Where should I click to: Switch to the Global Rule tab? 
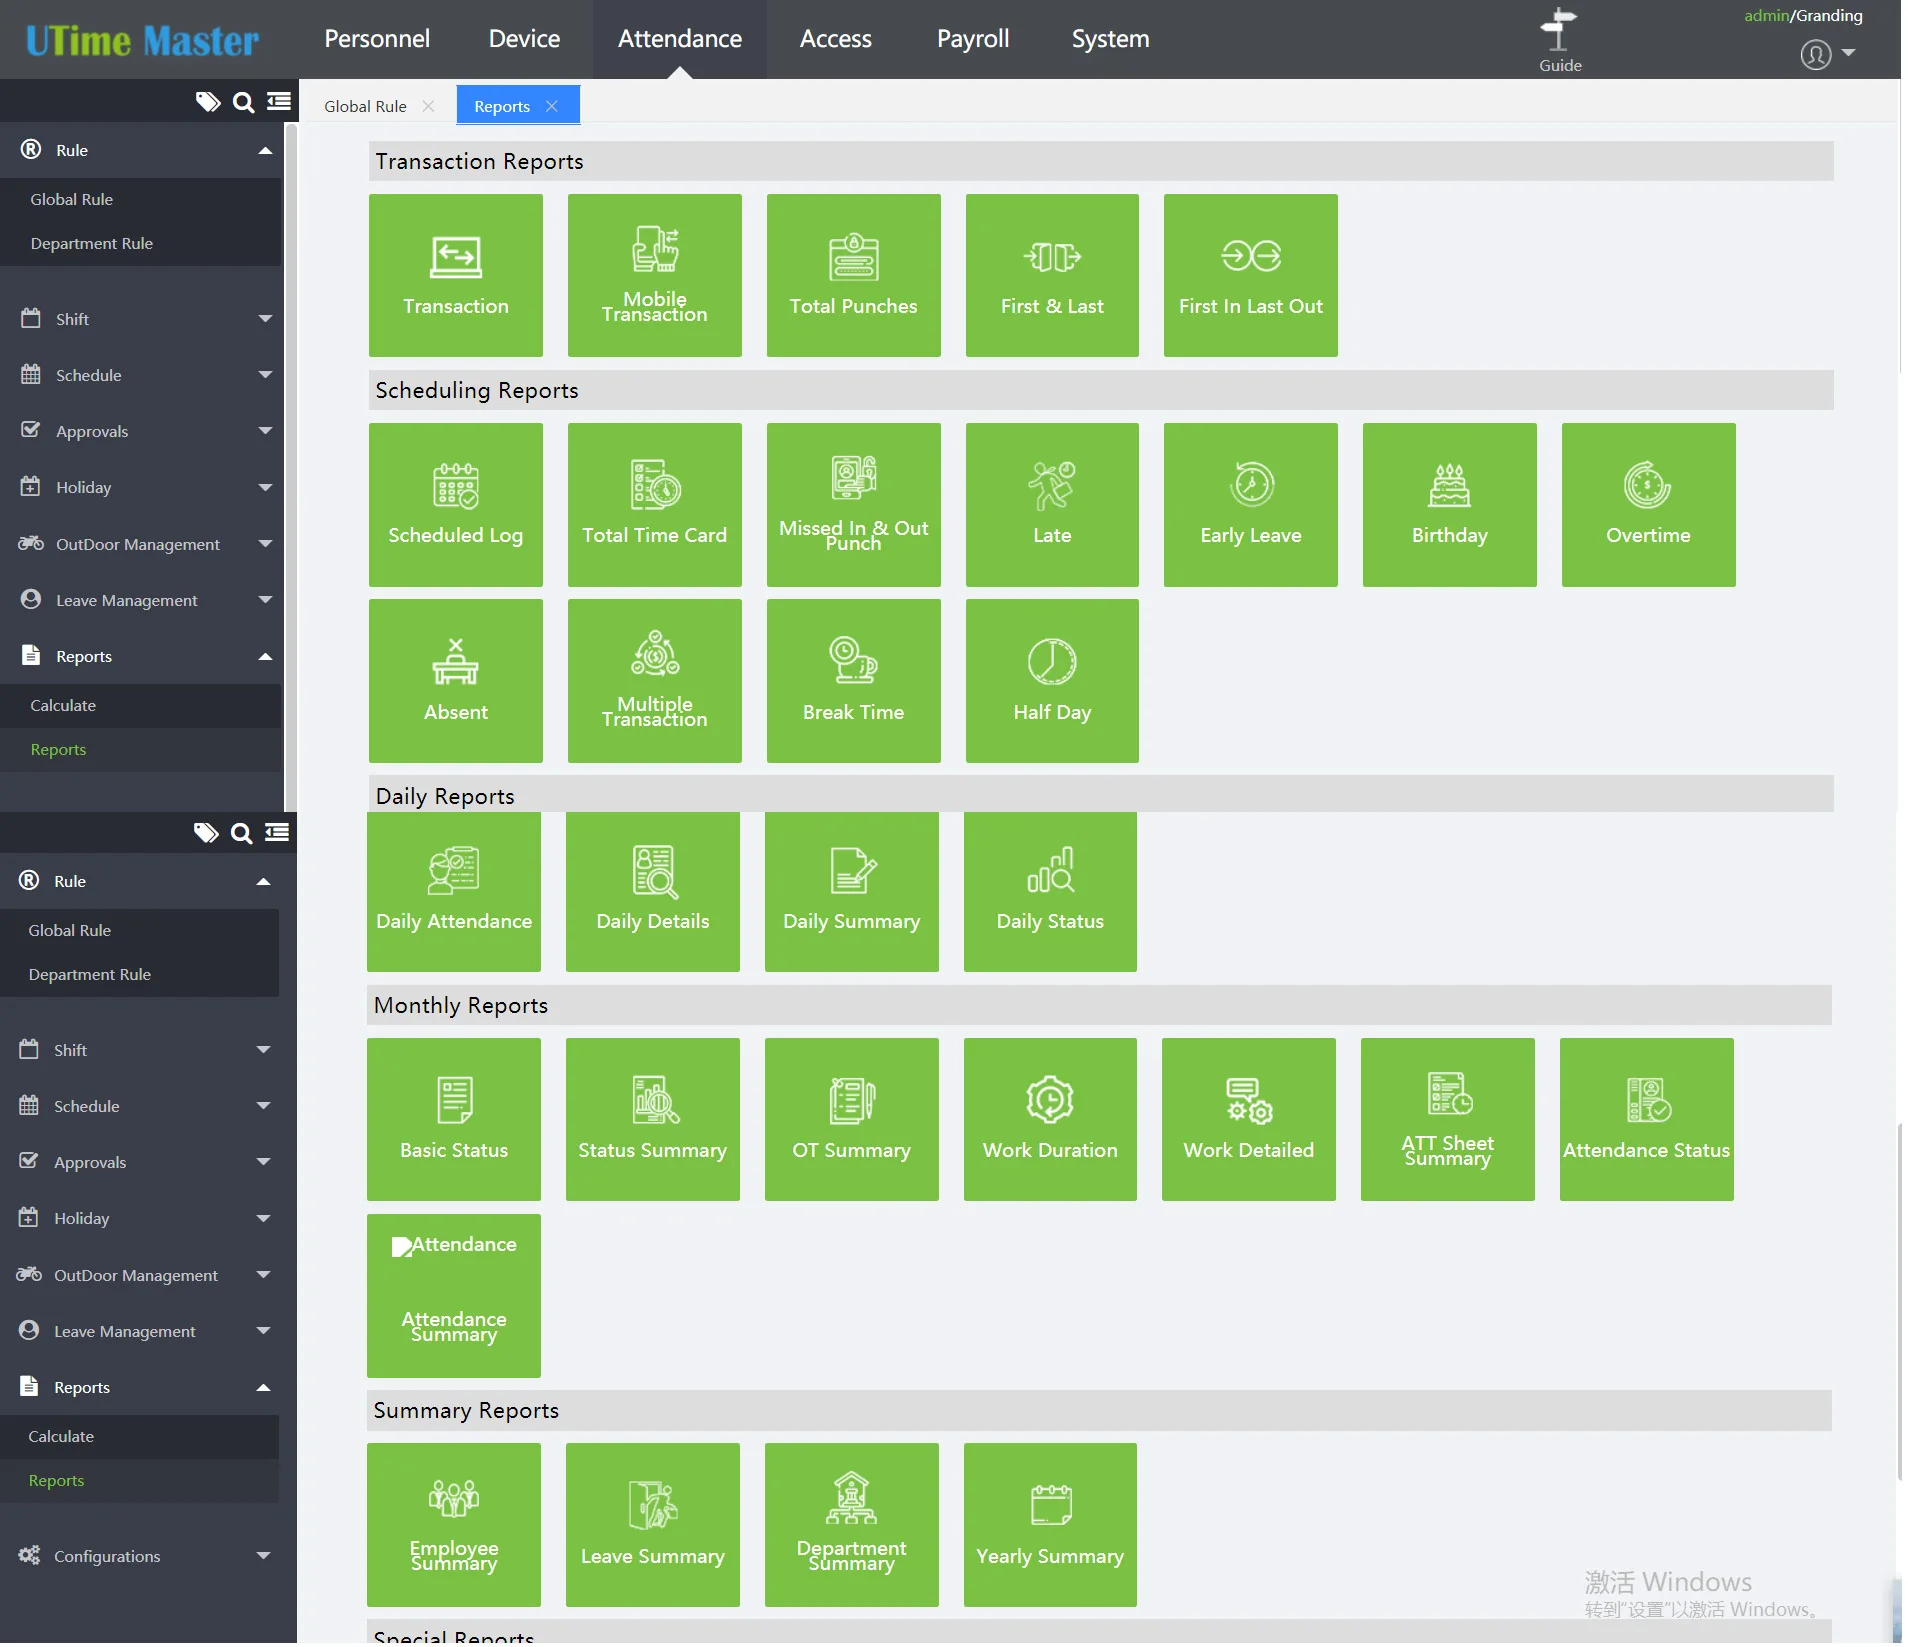point(365,106)
